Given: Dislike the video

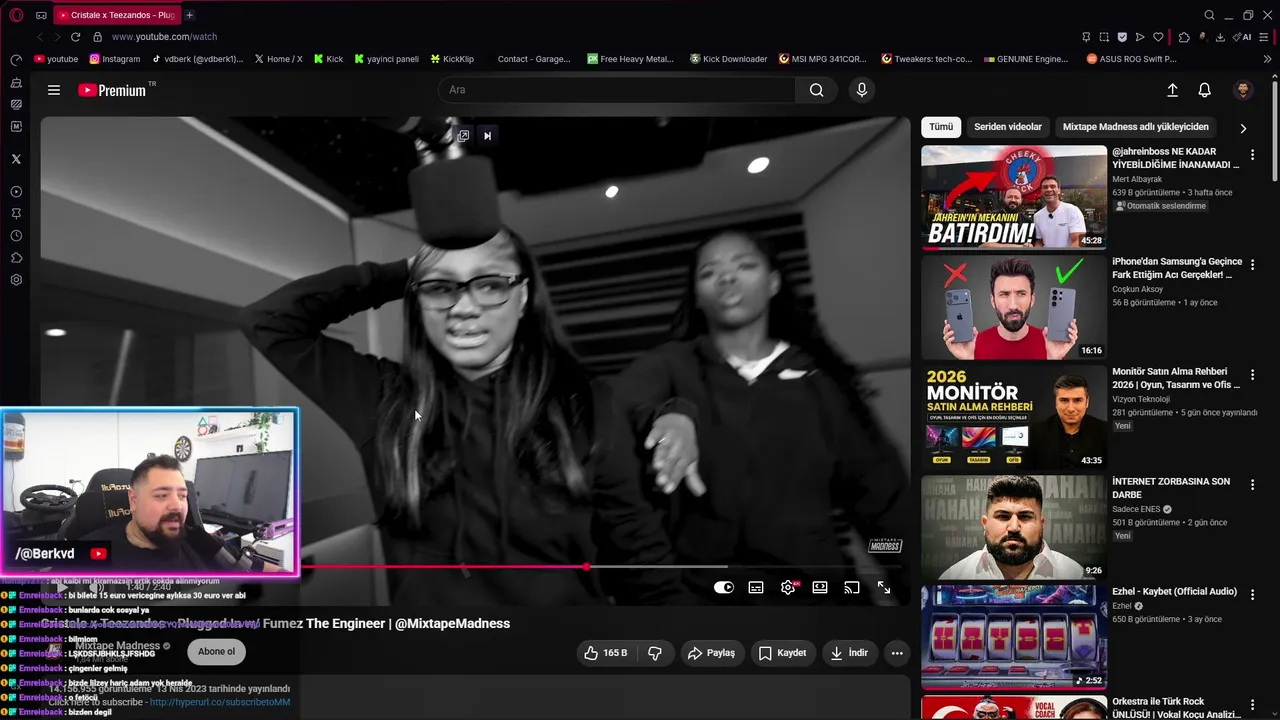Looking at the screenshot, I should point(655,653).
